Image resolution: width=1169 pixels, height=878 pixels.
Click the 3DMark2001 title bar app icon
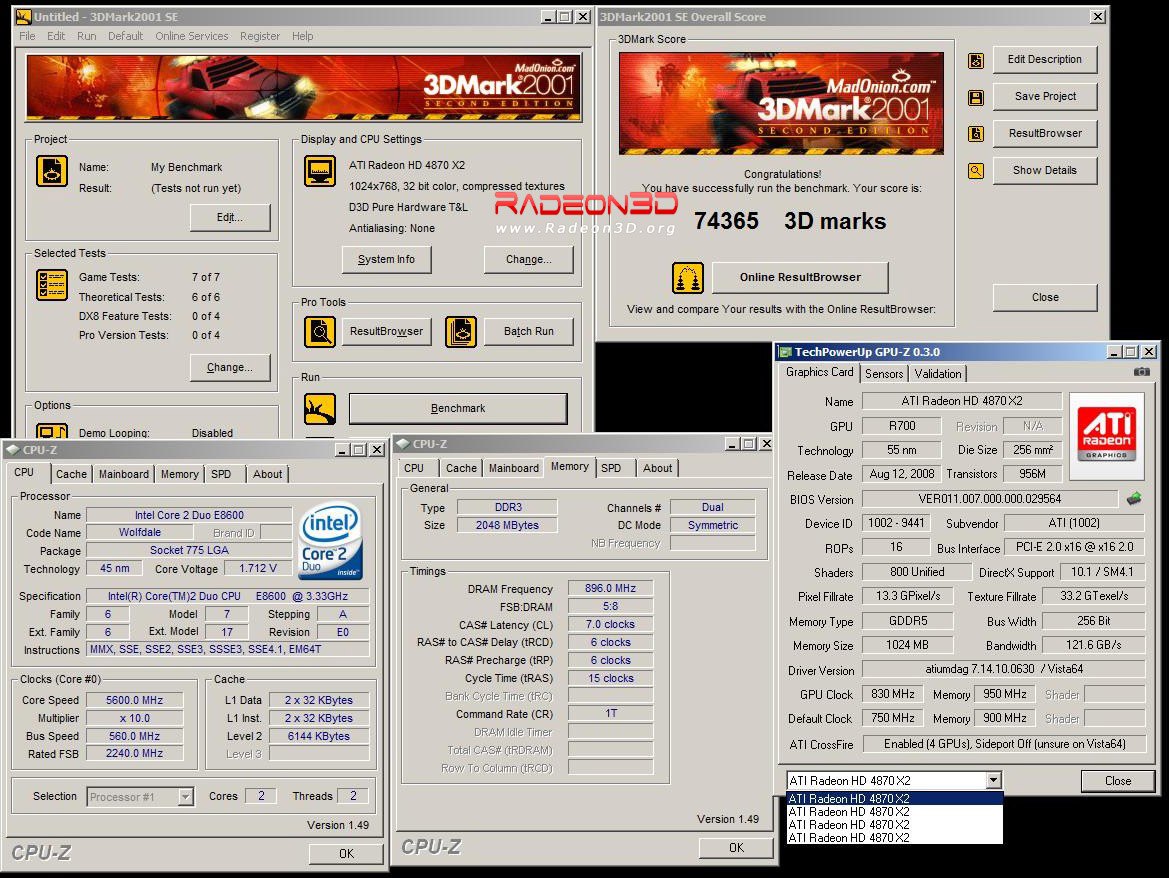(x=23, y=16)
